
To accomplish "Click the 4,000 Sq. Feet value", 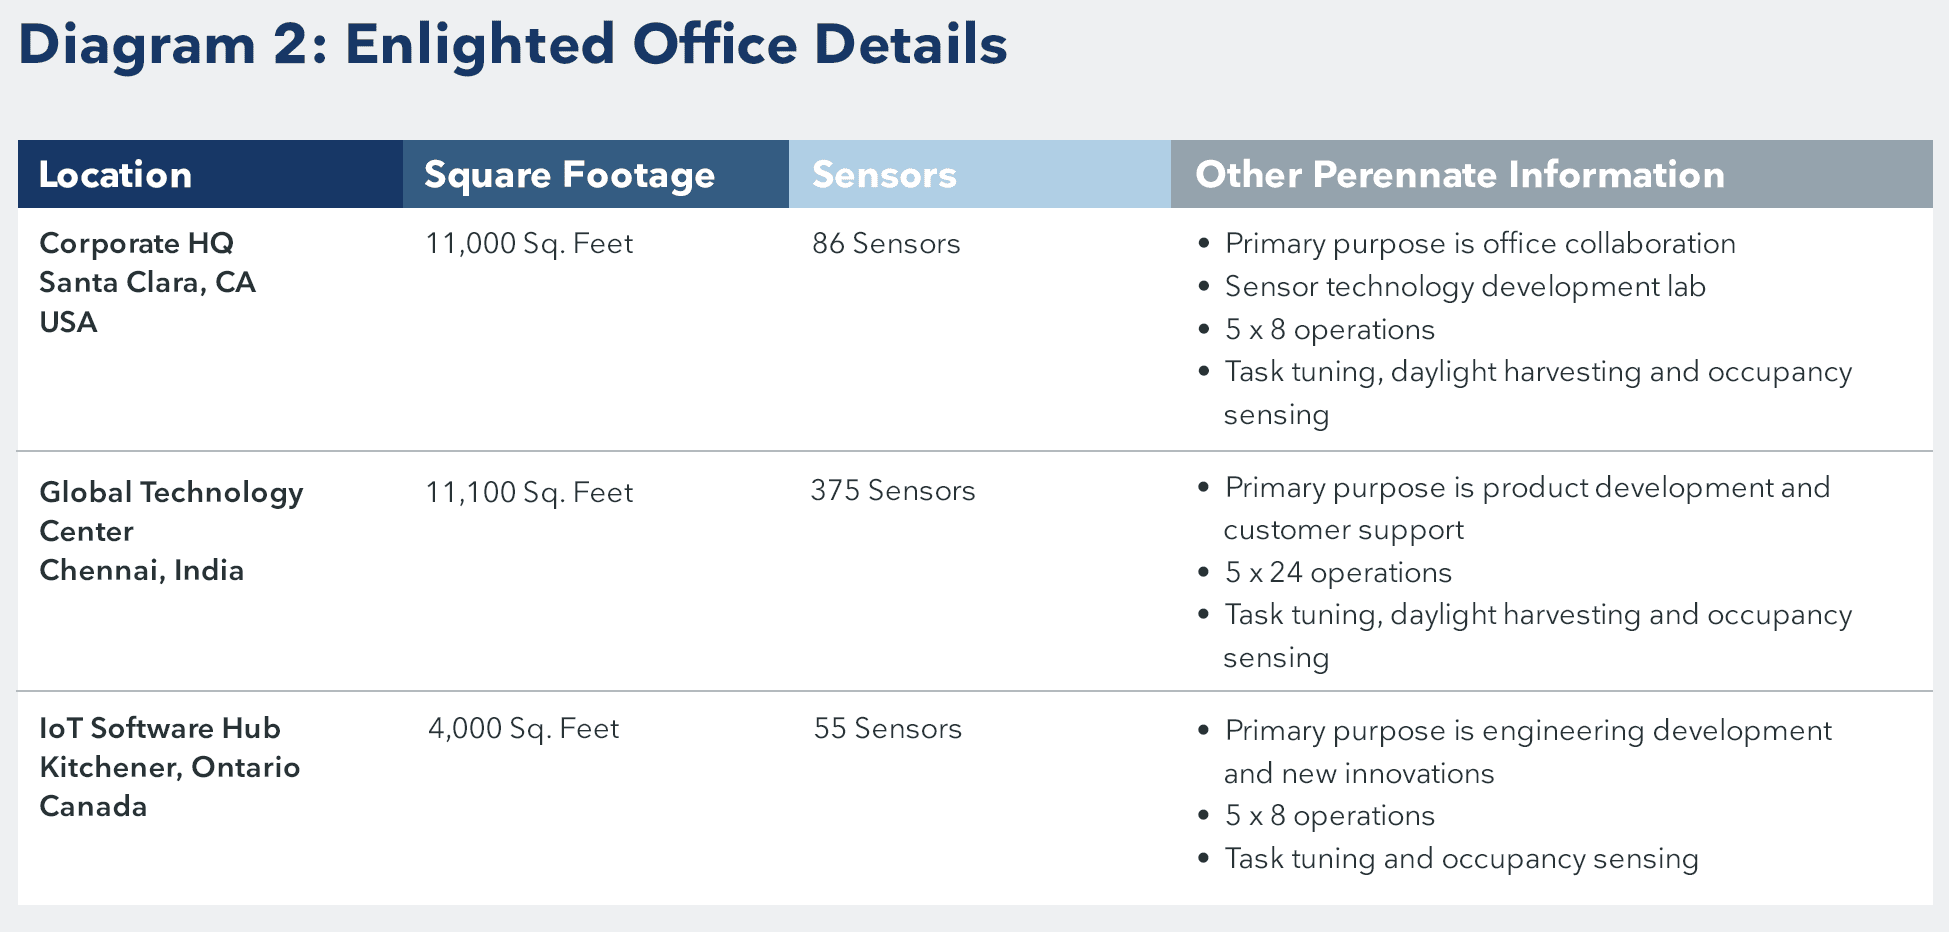I will click(x=523, y=729).
